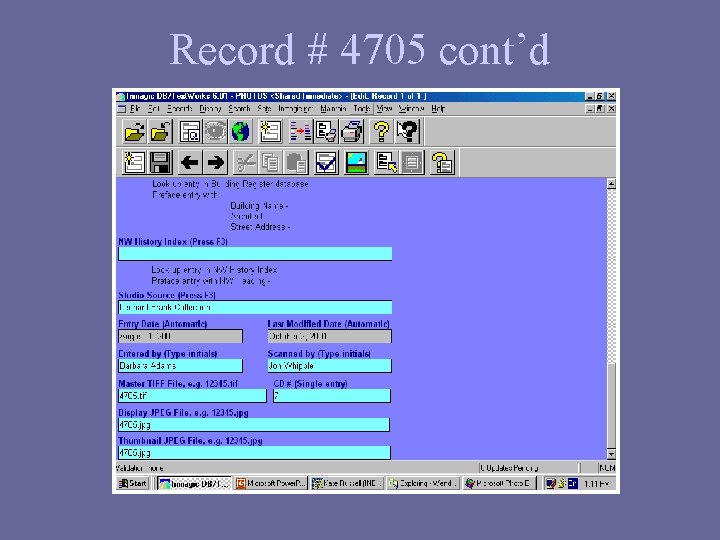
Task: Click the paste clipboard icon
Action: tap(296, 163)
